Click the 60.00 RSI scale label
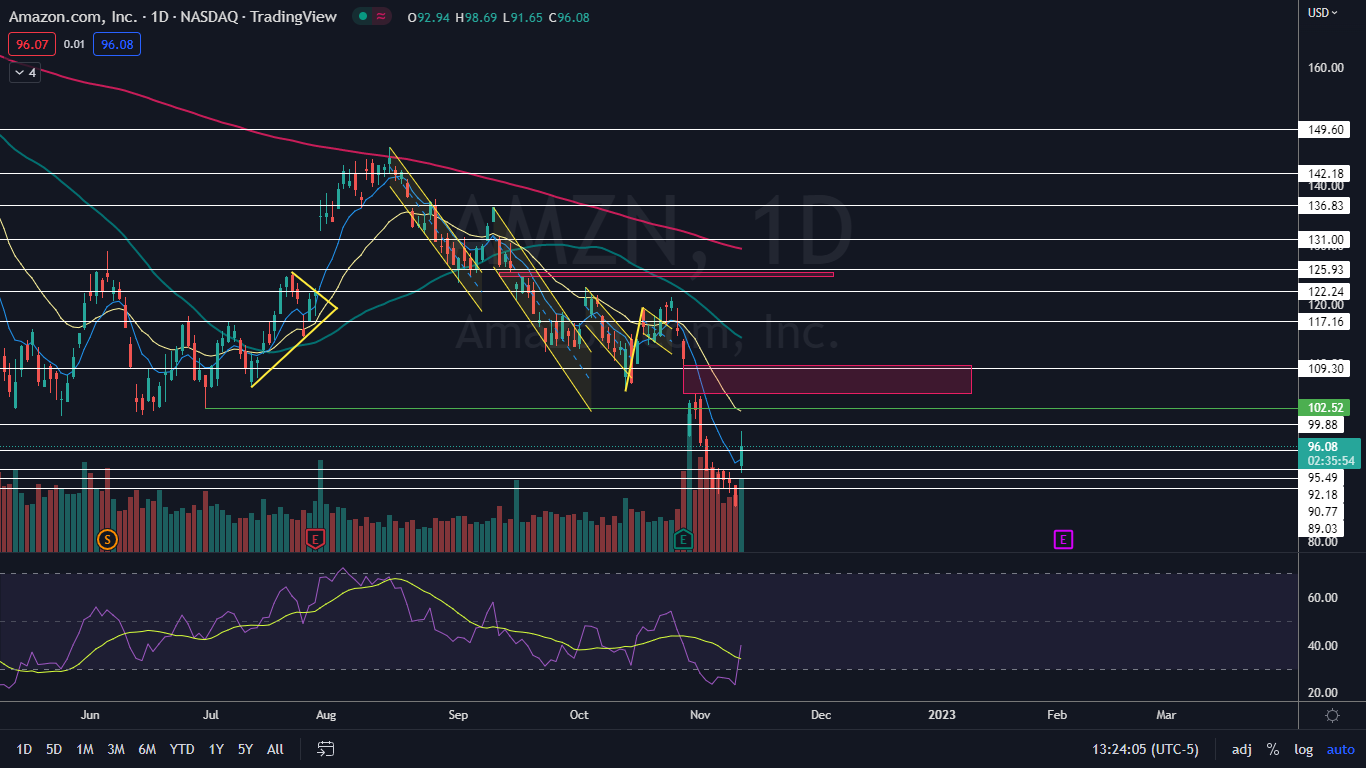Image resolution: width=1366 pixels, height=768 pixels. (1322, 597)
